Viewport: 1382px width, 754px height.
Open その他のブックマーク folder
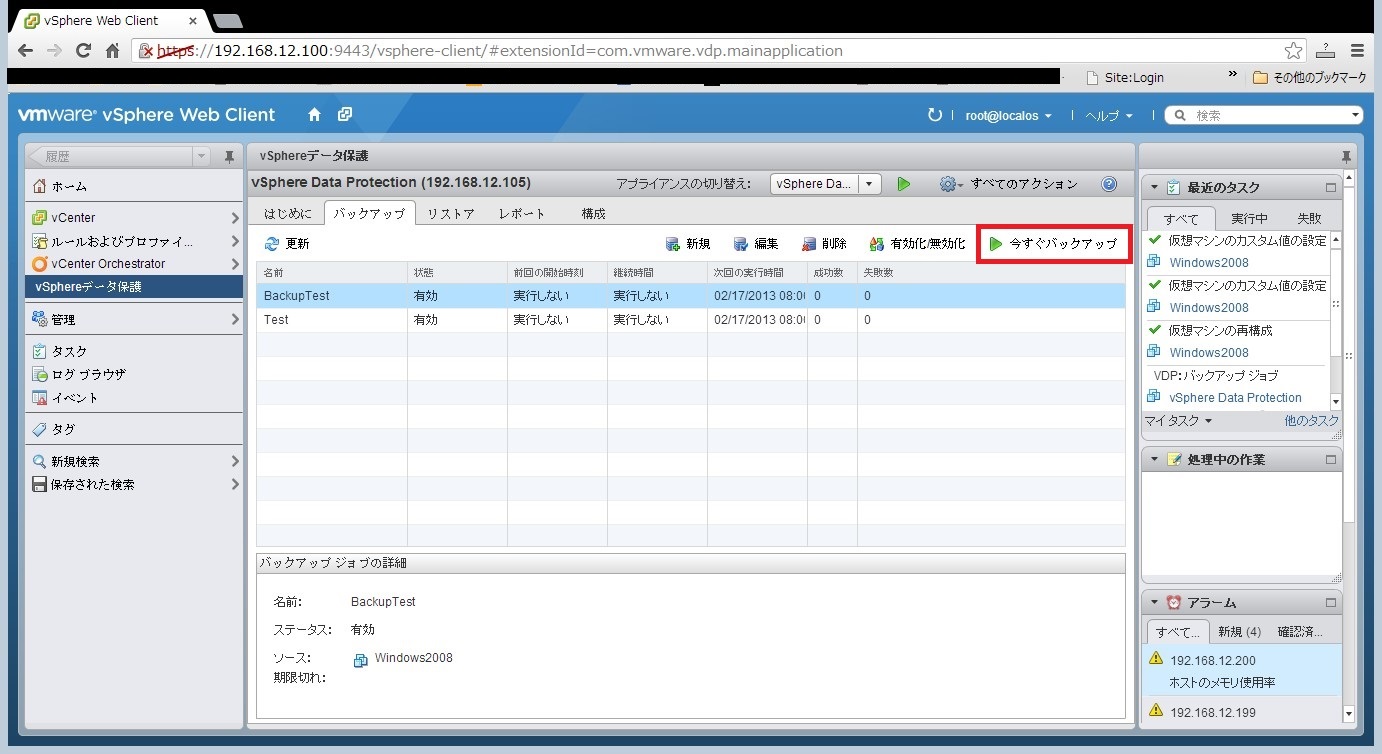tap(1309, 77)
